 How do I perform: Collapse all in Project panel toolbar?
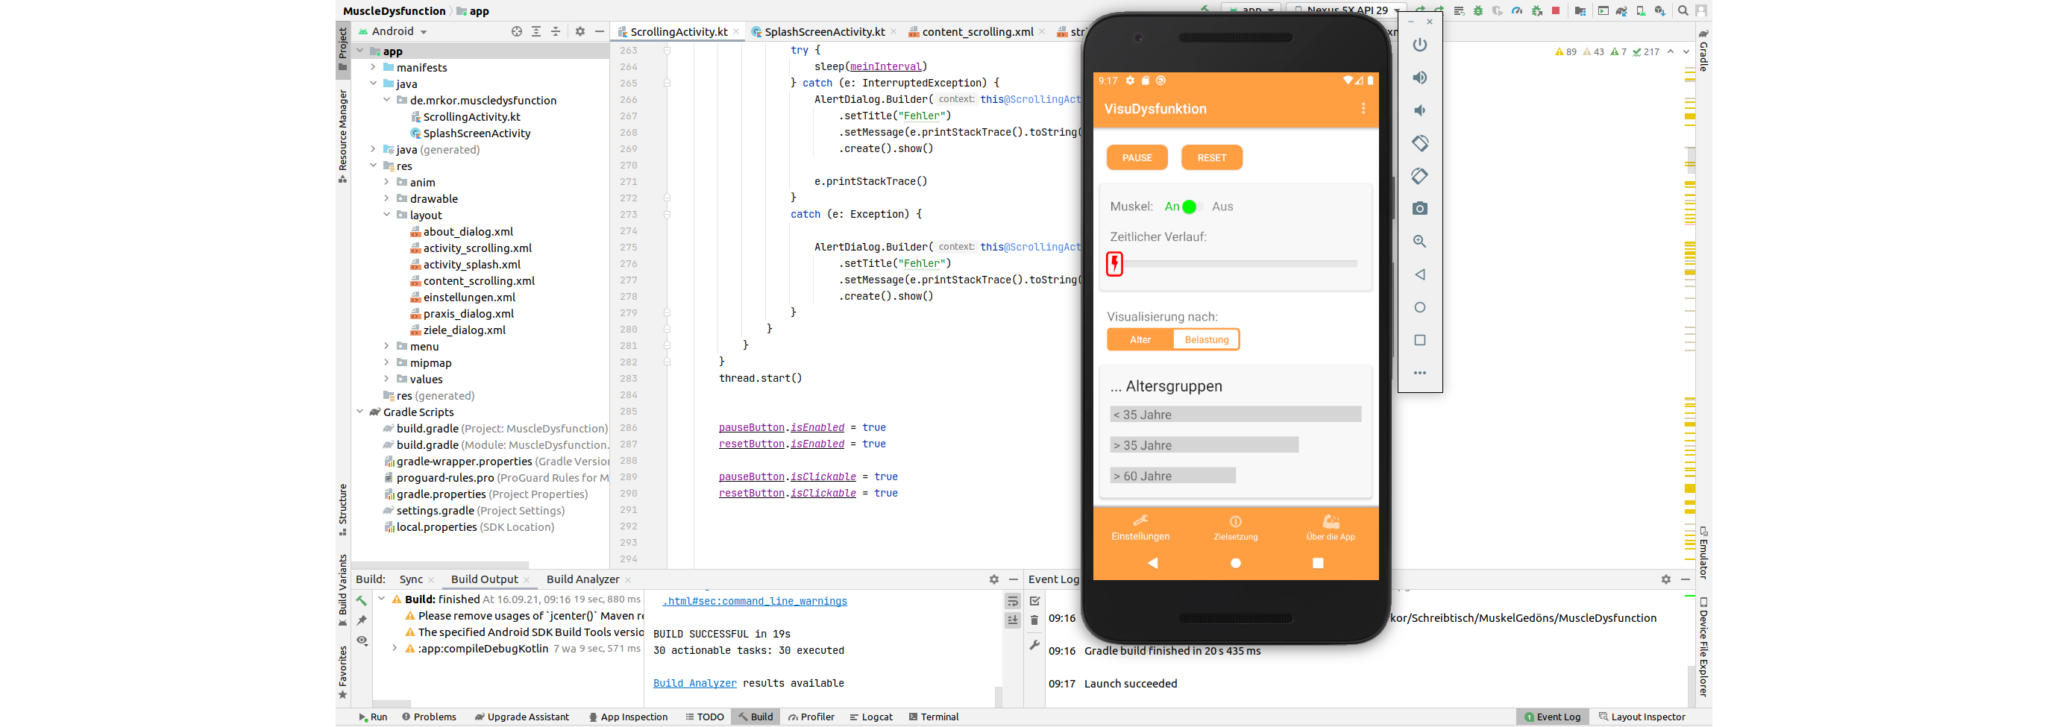tap(556, 32)
